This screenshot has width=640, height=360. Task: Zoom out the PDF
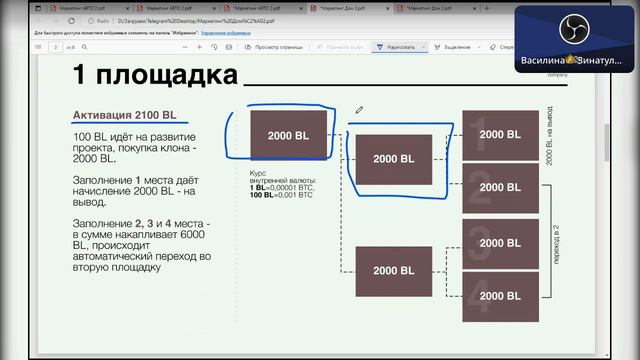[185, 47]
